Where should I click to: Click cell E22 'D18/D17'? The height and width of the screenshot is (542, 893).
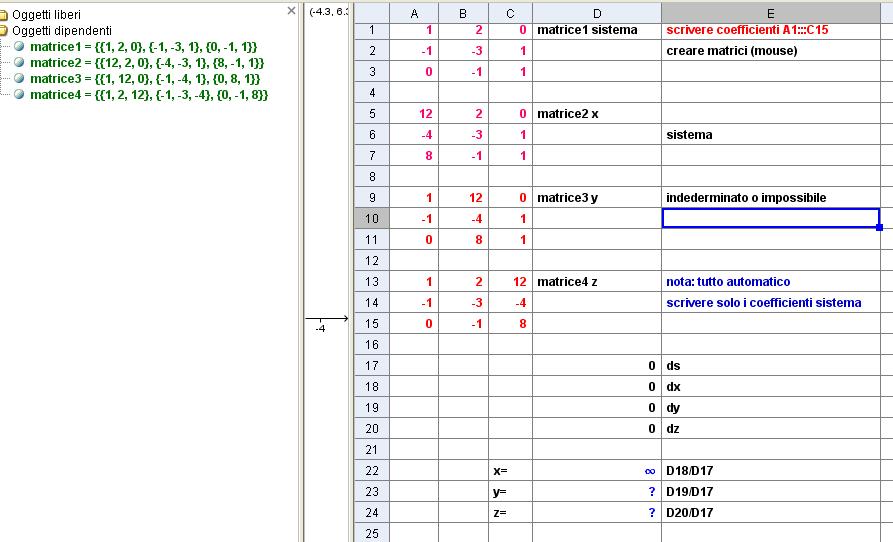pos(771,471)
